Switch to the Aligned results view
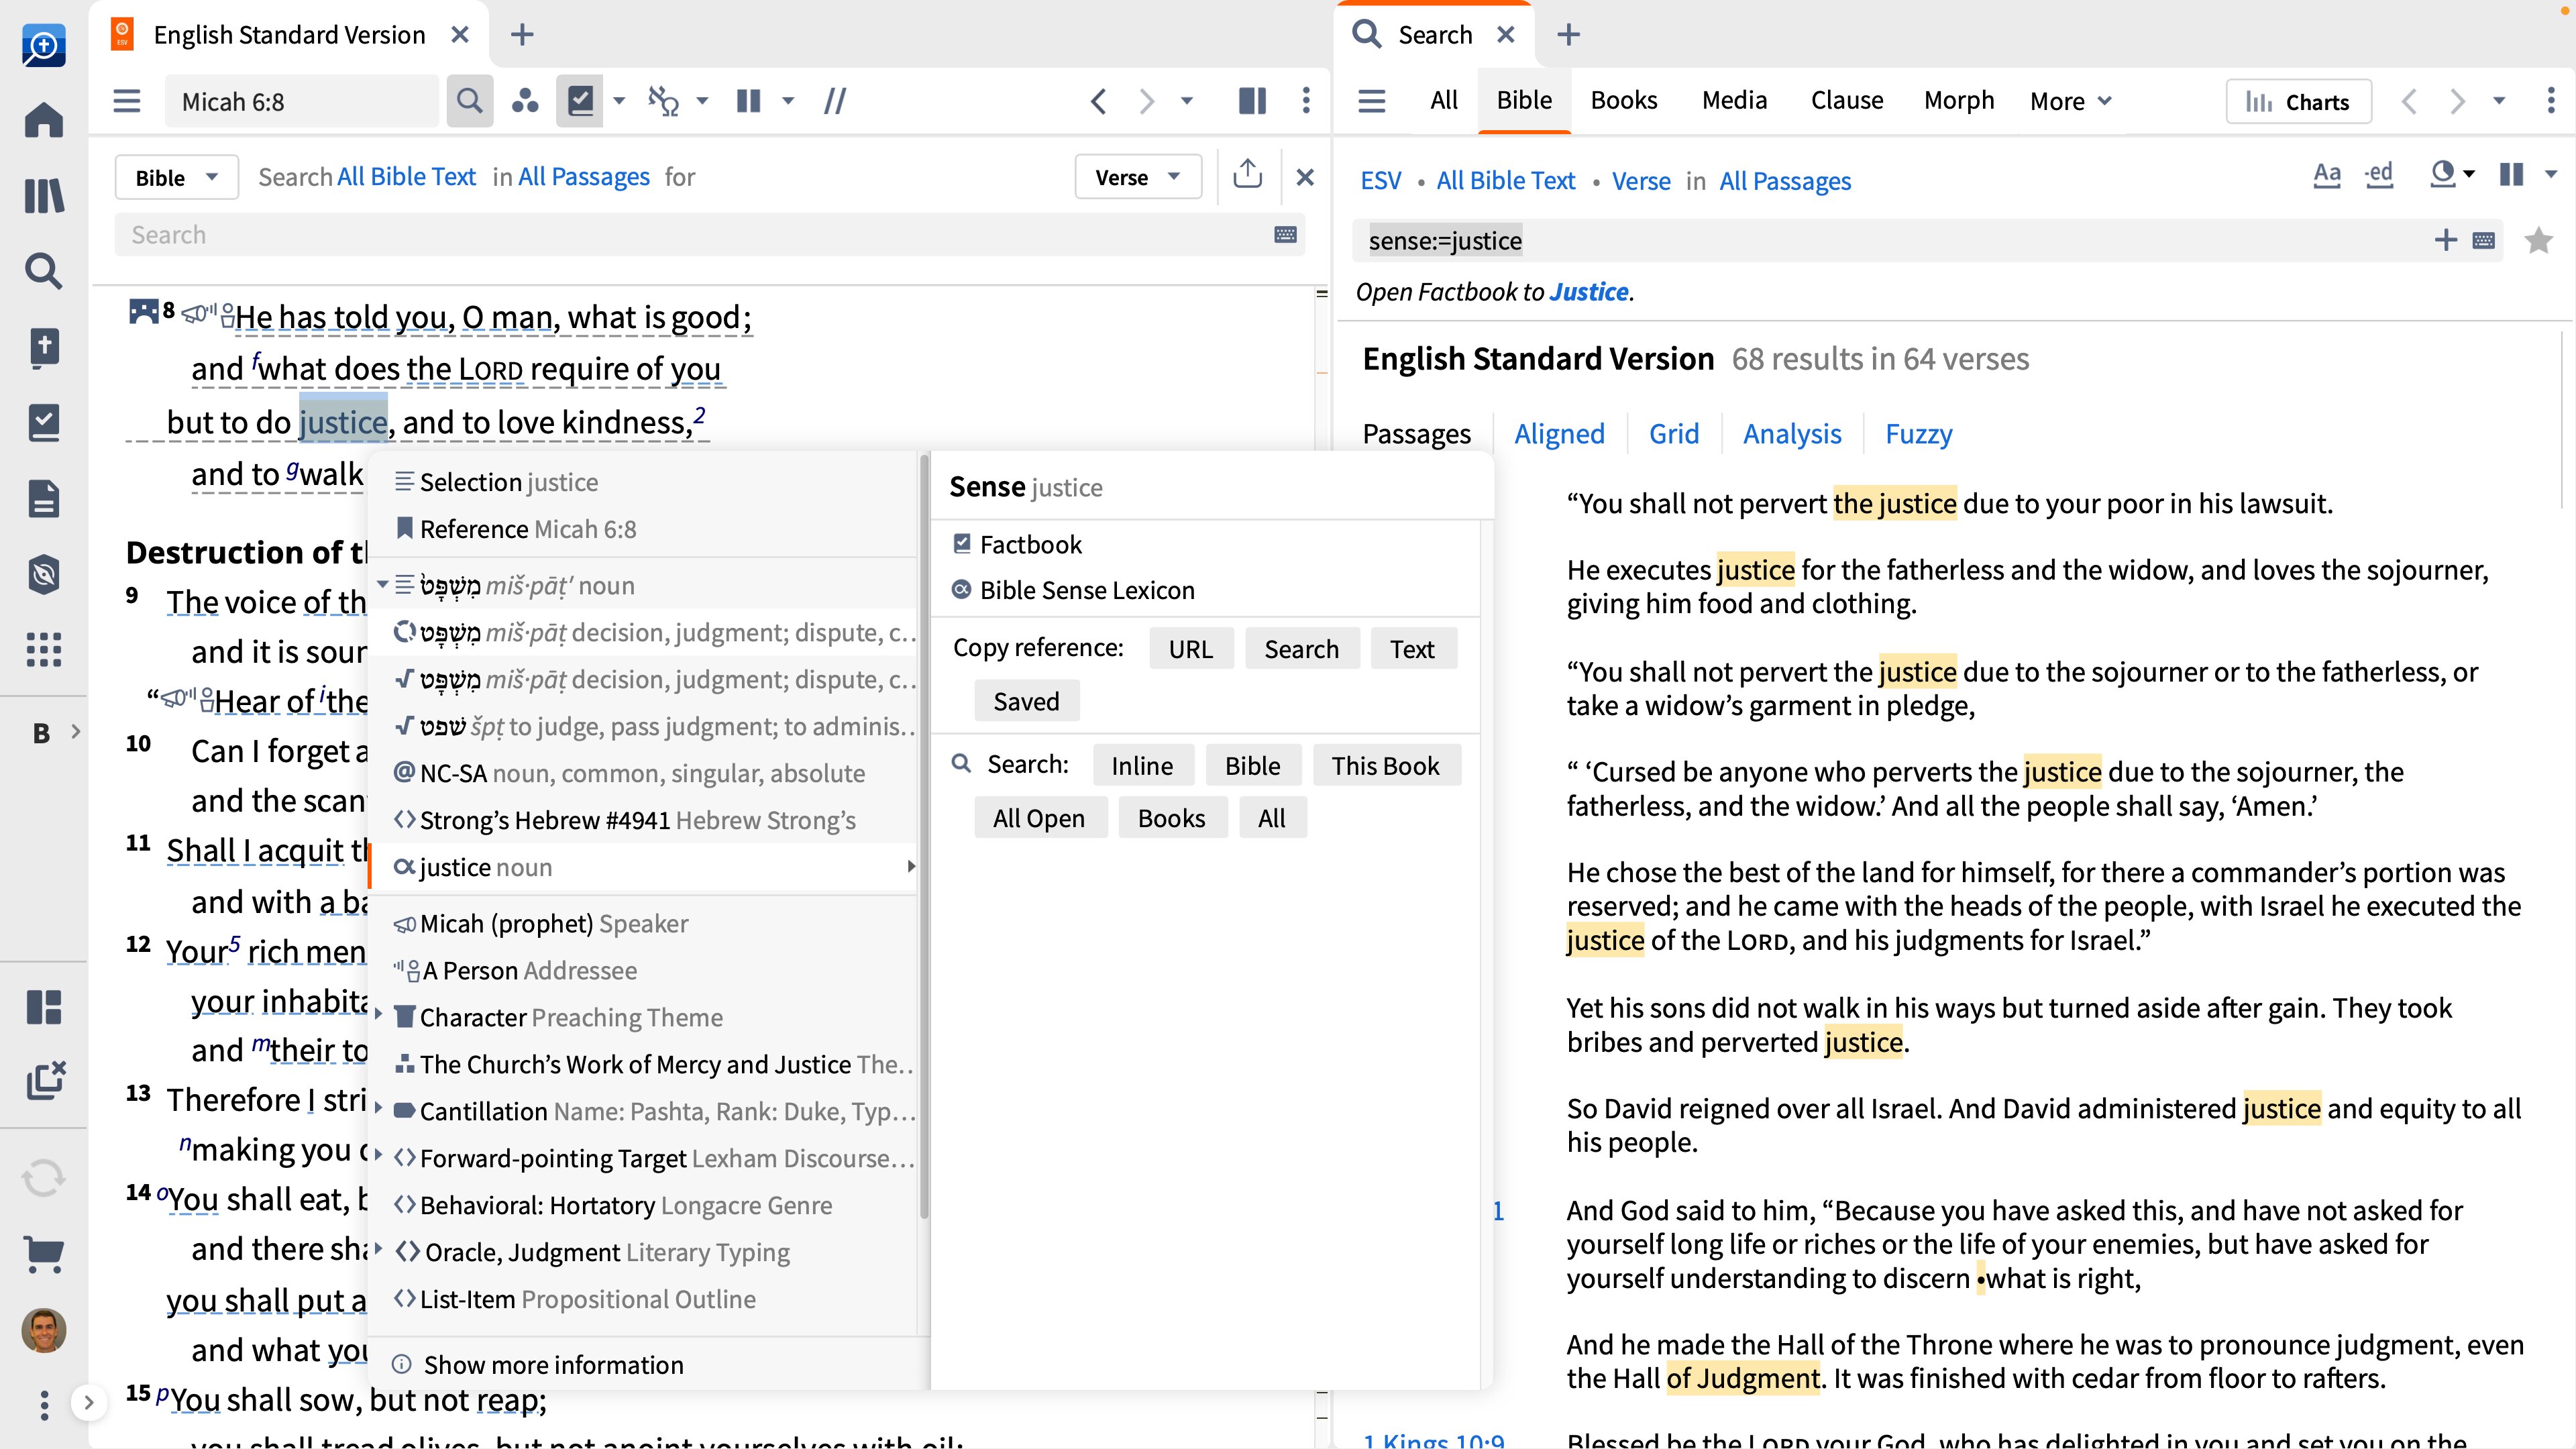 1559,433
